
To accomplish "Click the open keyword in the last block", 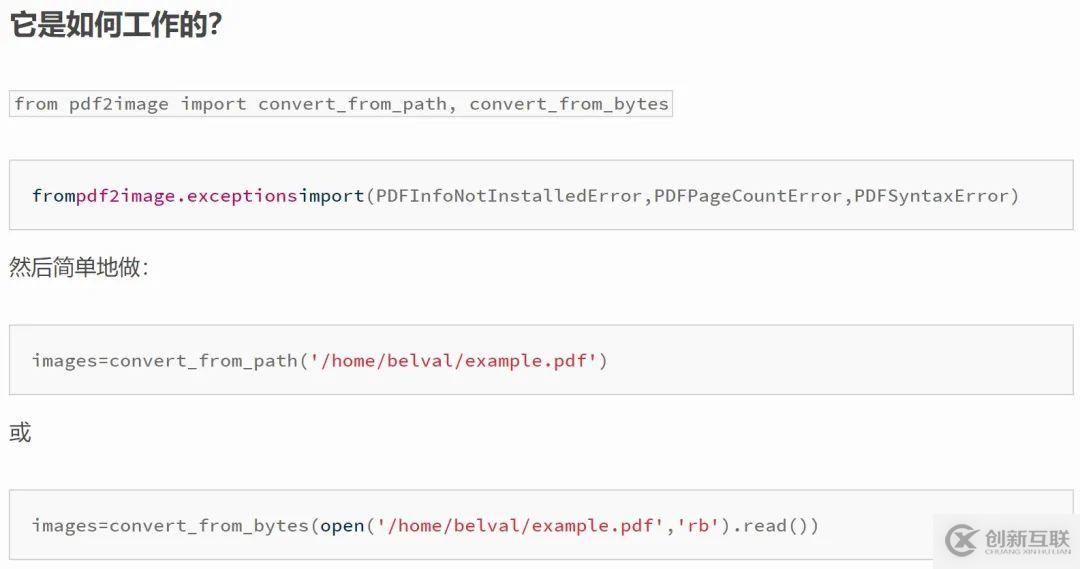I will [x=342, y=526].
